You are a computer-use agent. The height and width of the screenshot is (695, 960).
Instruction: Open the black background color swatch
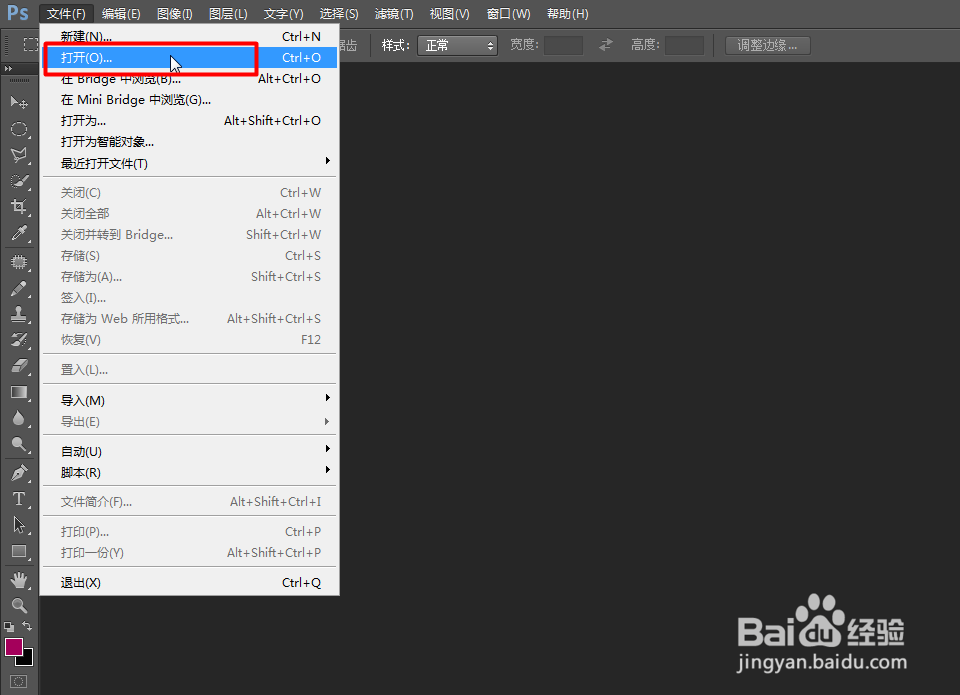click(27, 660)
